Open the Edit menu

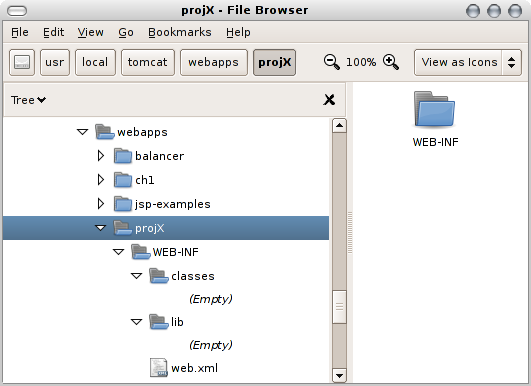click(54, 32)
